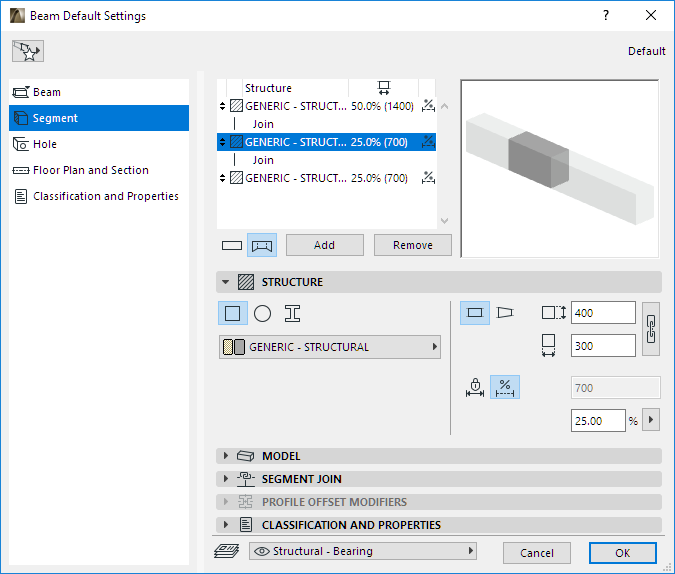Click the segment length column header icon

384,88
